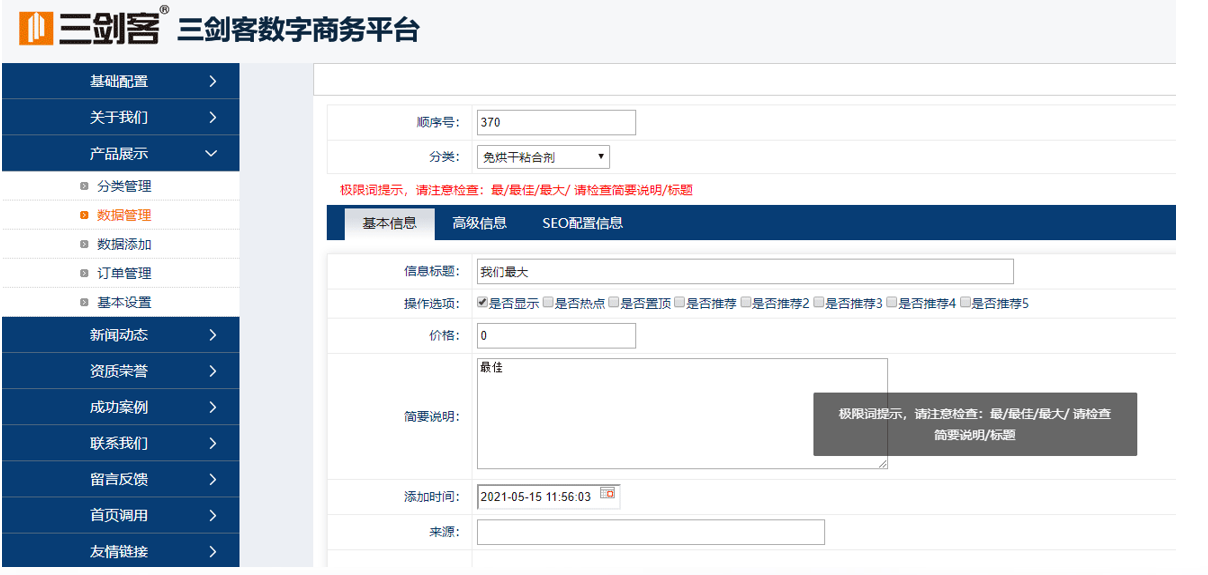Screen dimensions: 1208x575
Task: Click bullet icon next to 订单管理
Action: [x=84, y=273]
